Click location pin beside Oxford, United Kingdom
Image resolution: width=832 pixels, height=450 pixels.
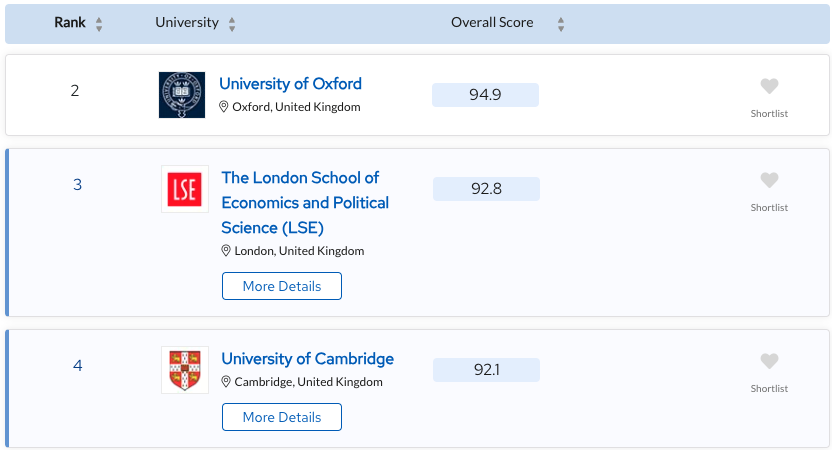point(224,107)
